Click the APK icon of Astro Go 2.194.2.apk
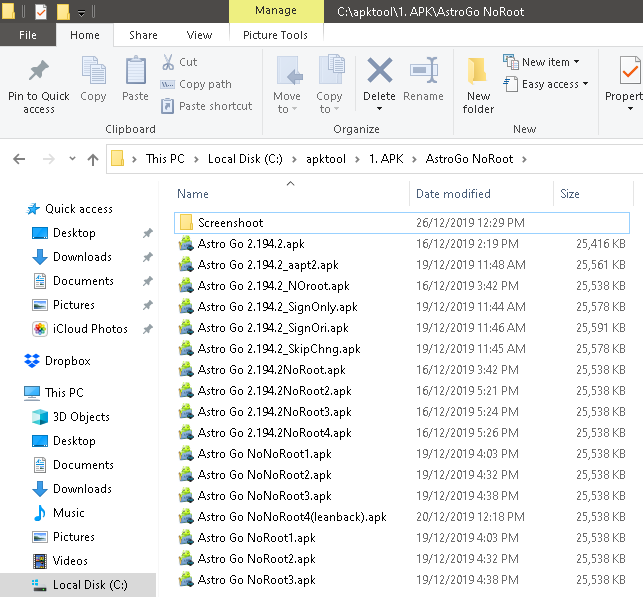This screenshot has height=597, width=643. point(186,244)
